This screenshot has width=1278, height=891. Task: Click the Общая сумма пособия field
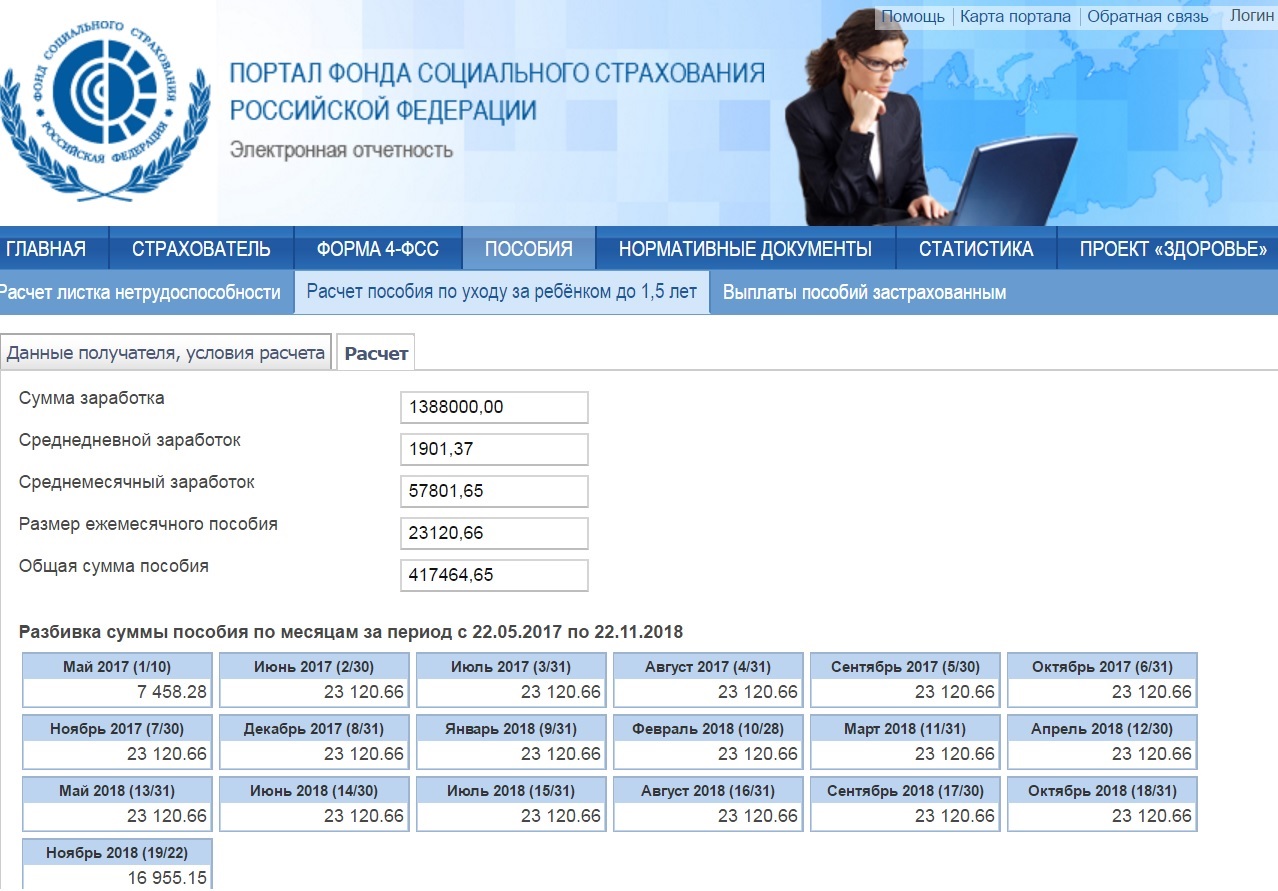493,576
